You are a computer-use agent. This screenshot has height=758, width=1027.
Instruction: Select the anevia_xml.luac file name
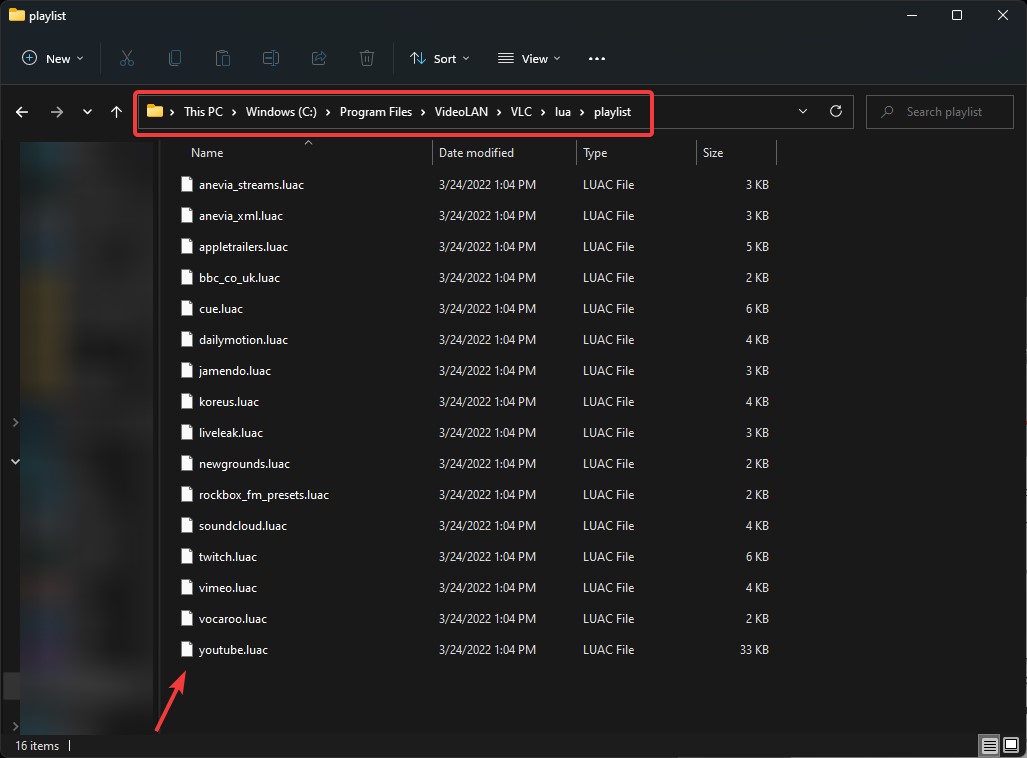point(240,216)
